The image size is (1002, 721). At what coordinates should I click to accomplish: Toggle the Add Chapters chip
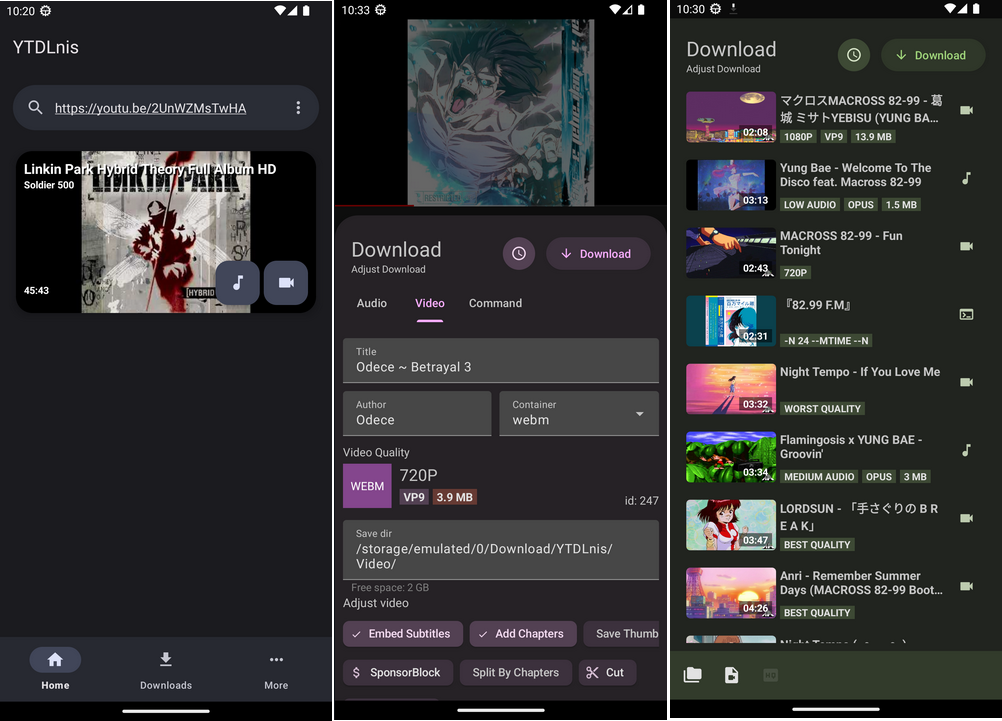tap(521, 633)
